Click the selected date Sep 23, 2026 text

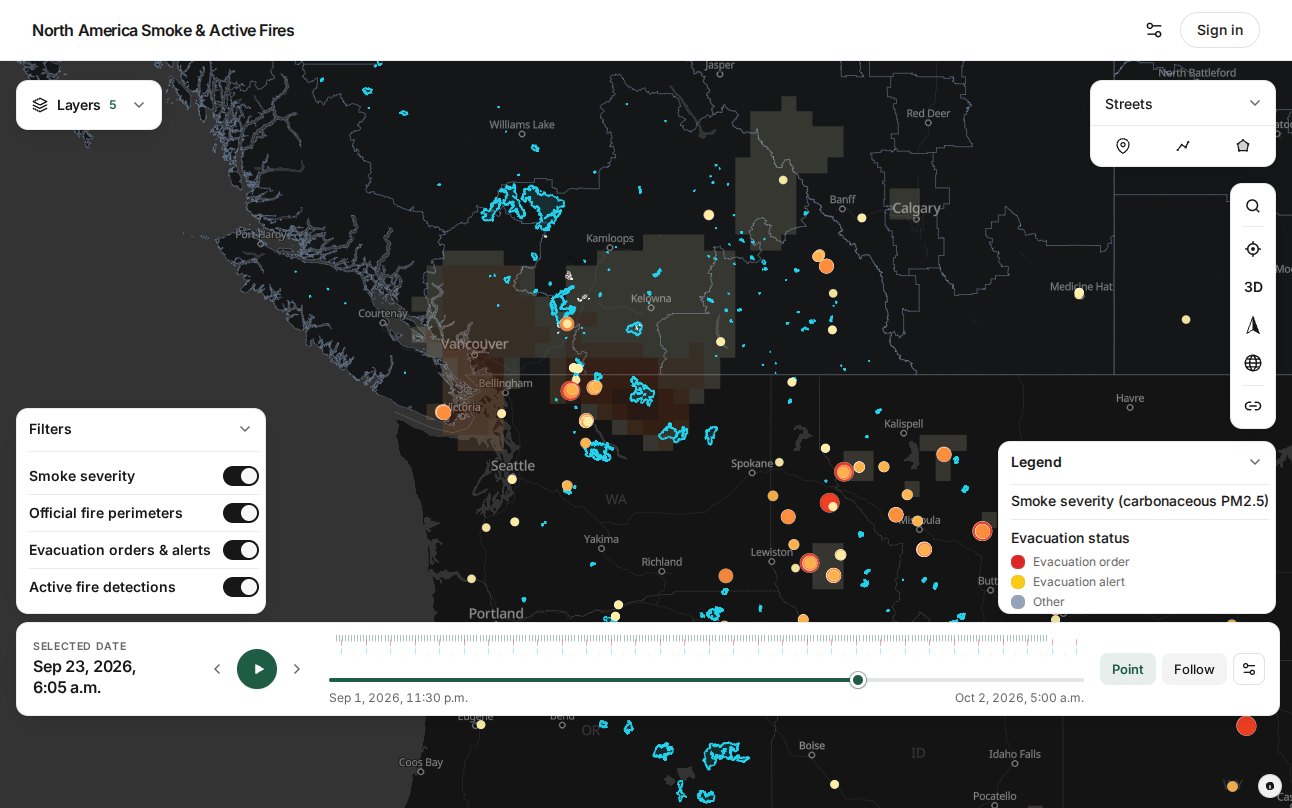point(84,677)
